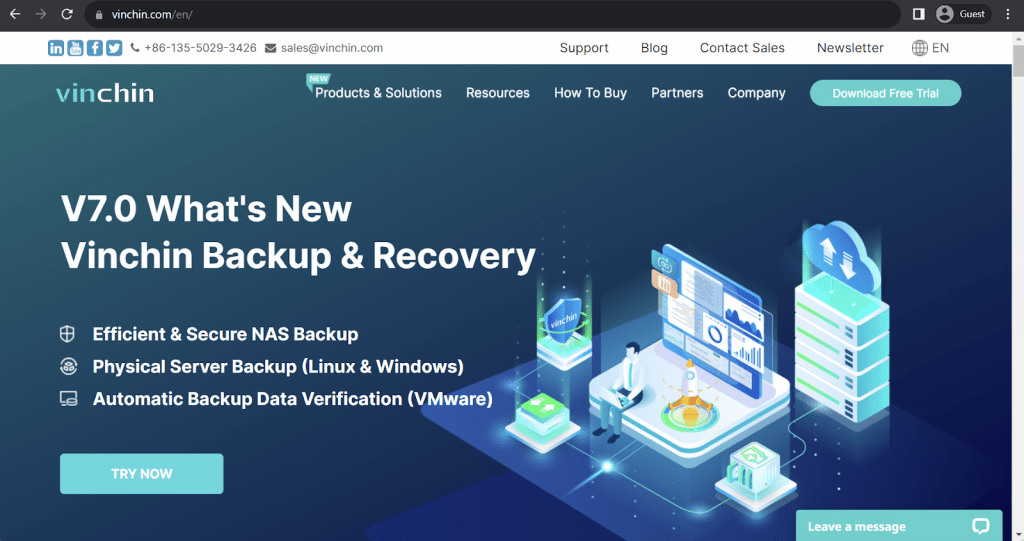1024x541 pixels.
Task: Click the Contact Sales link
Action: [x=742, y=48]
